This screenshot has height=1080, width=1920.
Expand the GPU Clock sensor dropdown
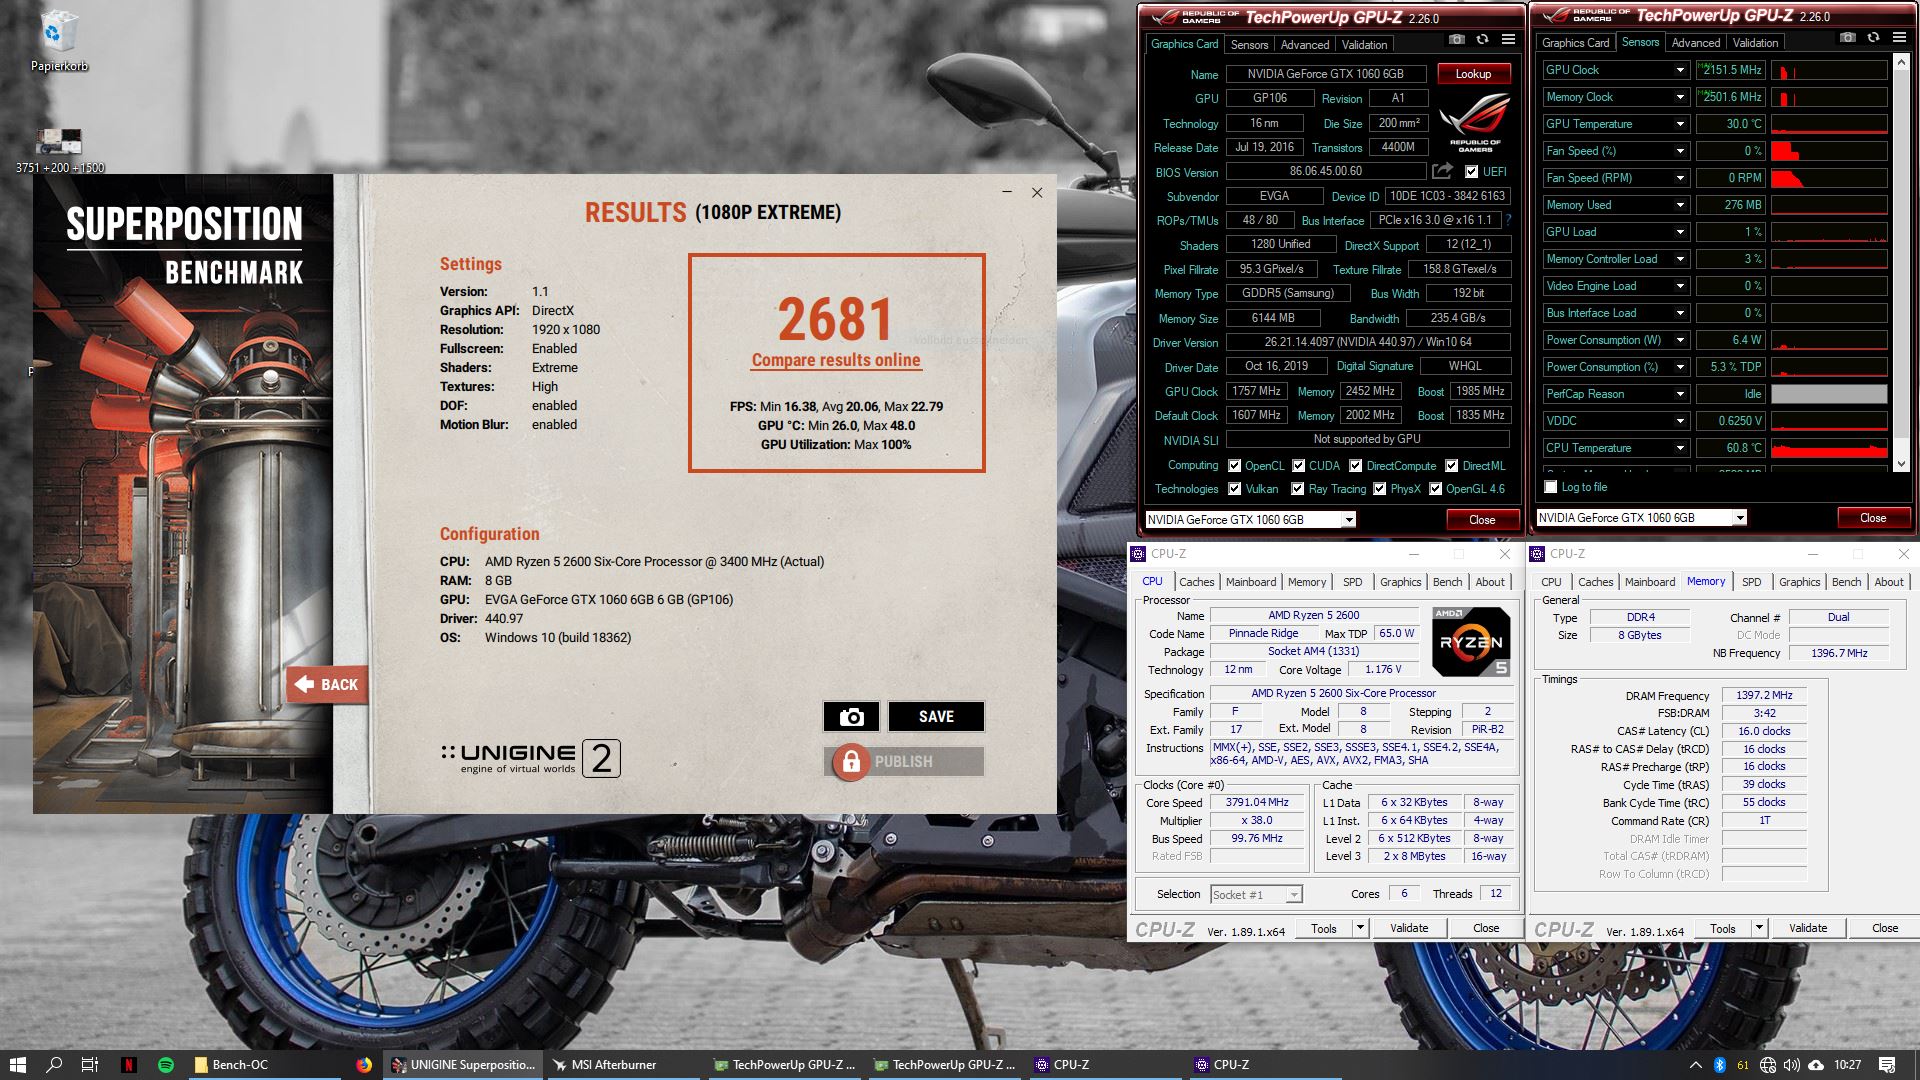[1680, 70]
